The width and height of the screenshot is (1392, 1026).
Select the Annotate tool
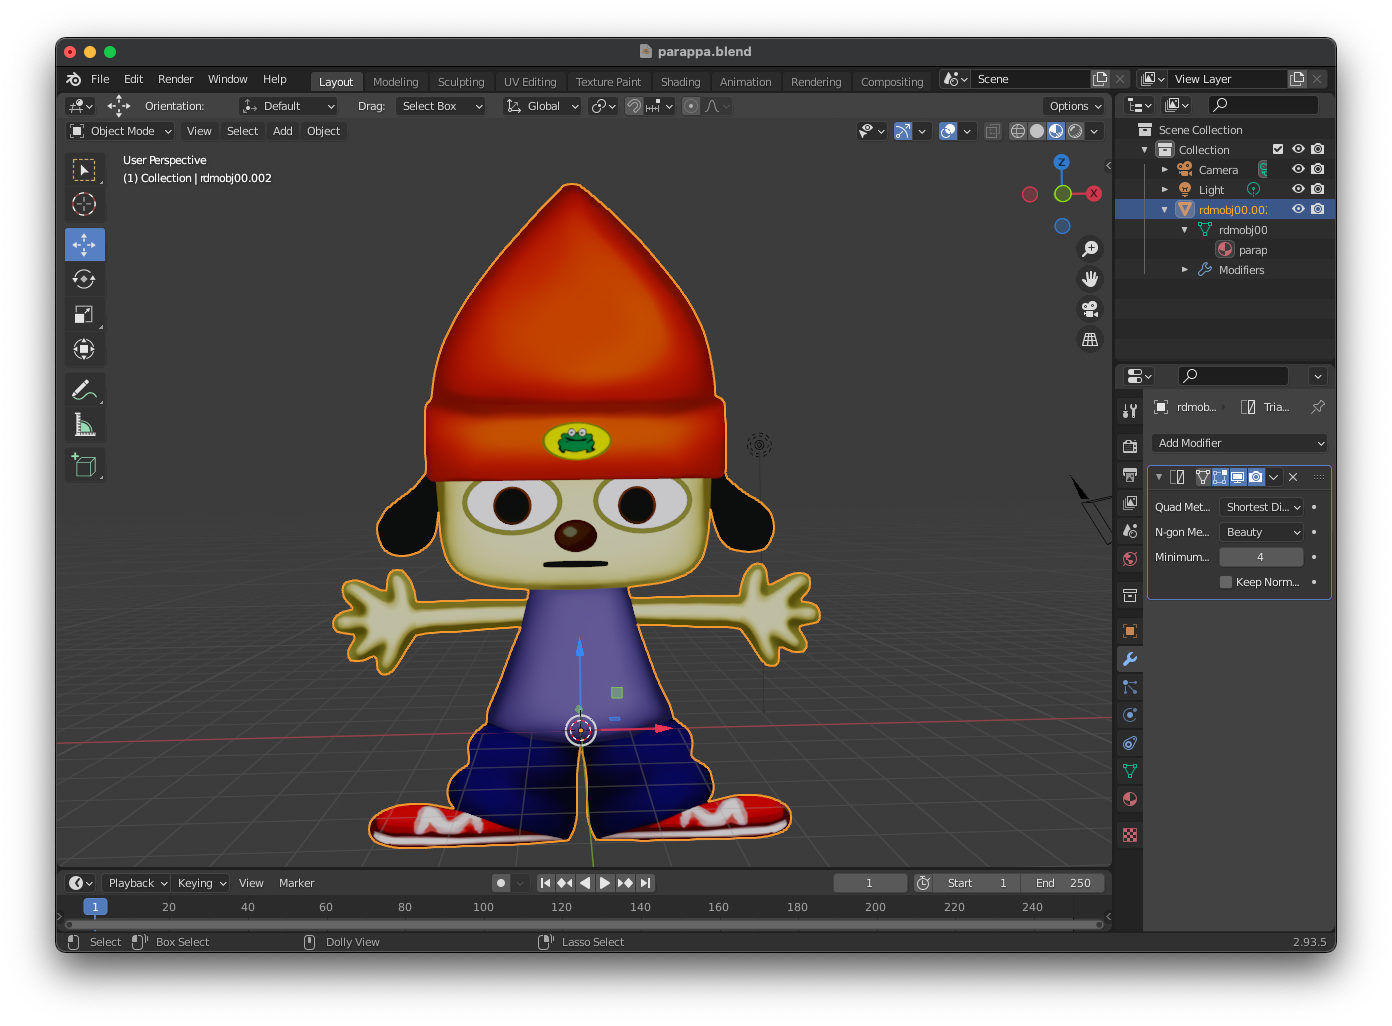(x=84, y=390)
